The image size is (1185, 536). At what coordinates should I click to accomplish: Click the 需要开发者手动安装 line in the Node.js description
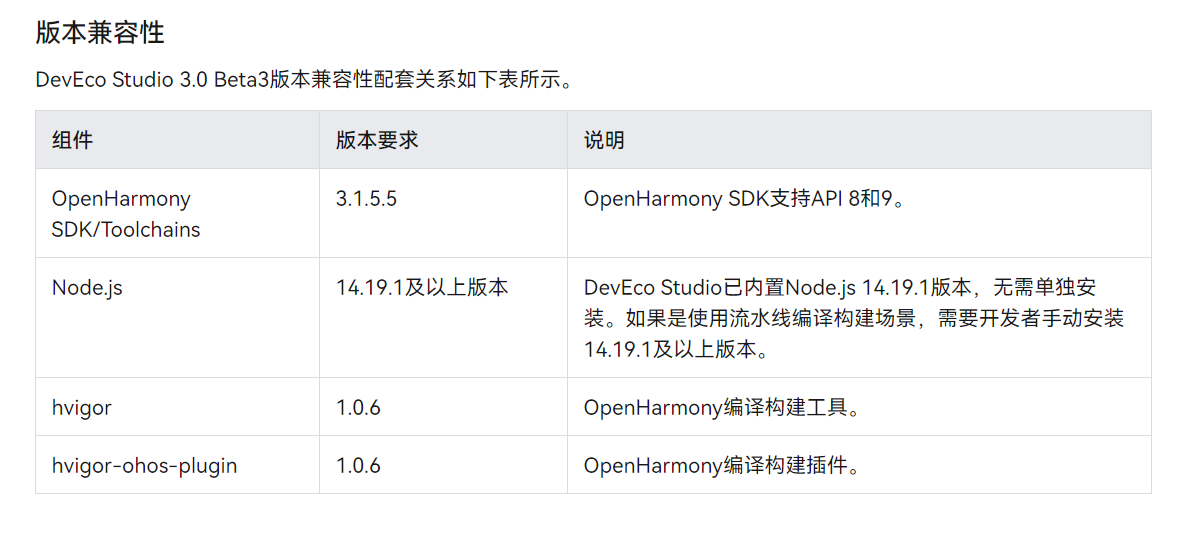(x=1030, y=319)
